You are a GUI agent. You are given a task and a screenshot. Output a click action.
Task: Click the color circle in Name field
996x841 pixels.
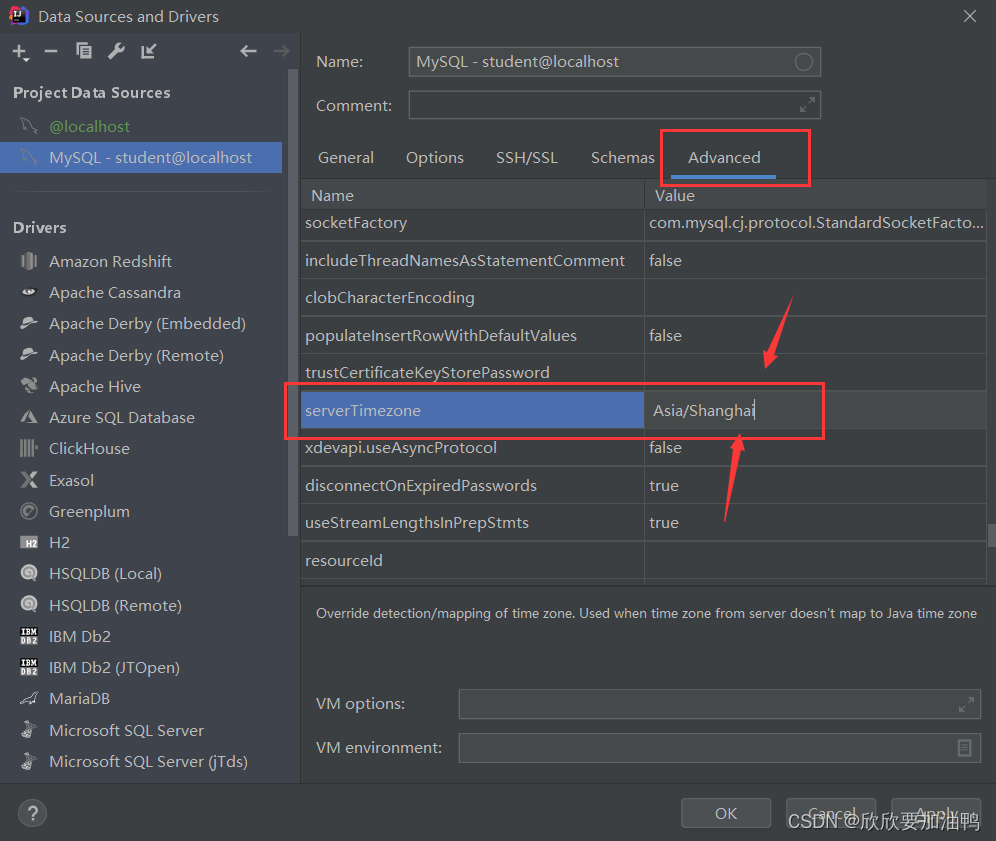[x=804, y=62]
